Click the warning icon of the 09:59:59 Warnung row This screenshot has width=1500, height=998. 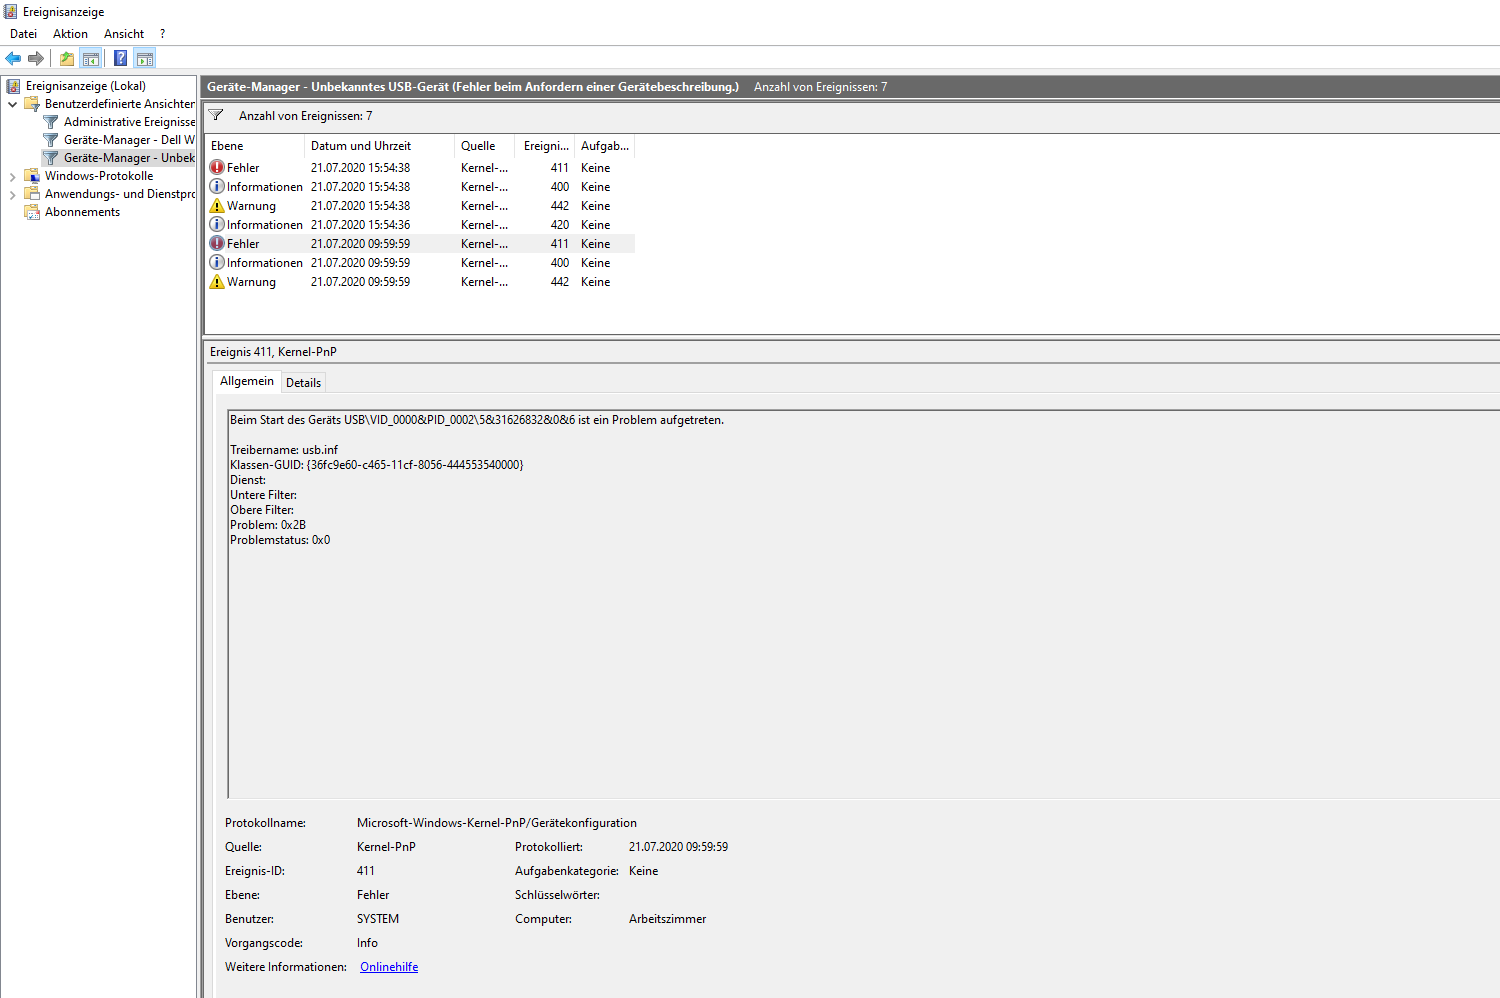click(x=217, y=281)
